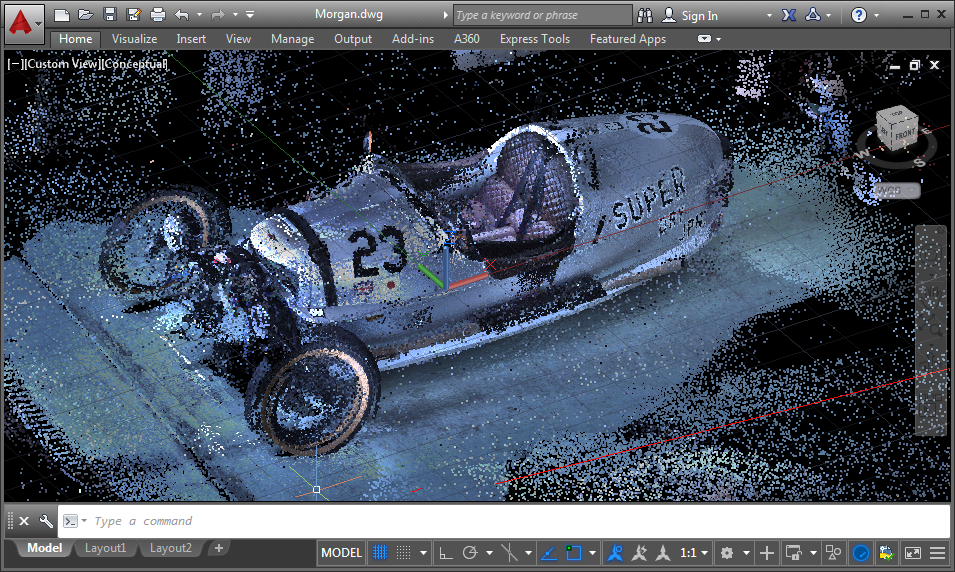Open the WCS coordinate system dropdown
955x572 pixels.
pyautogui.click(x=895, y=190)
